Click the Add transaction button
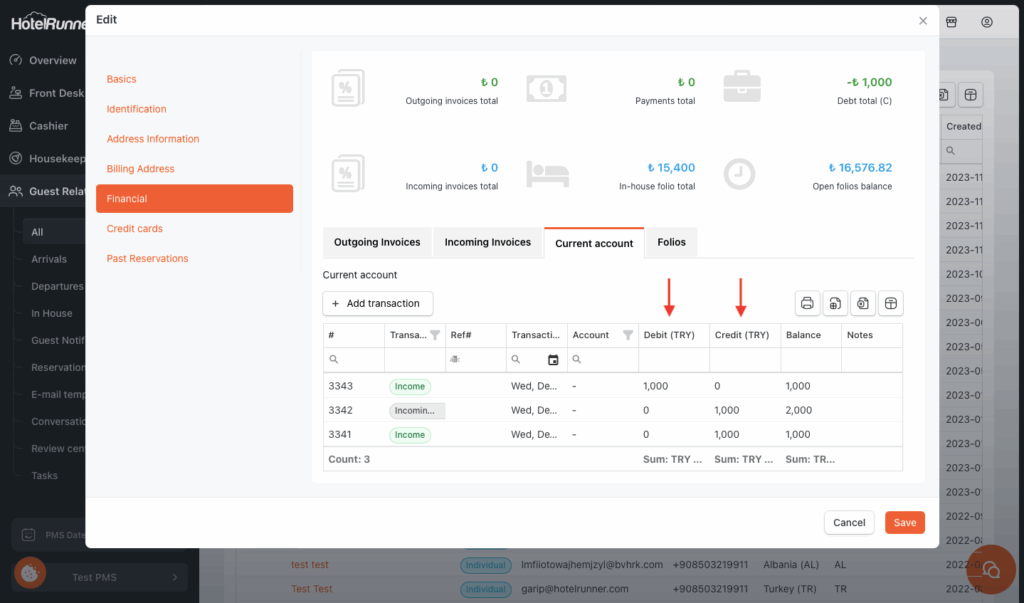Viewport: 1024px width, 603px height. tap(378, 303)
